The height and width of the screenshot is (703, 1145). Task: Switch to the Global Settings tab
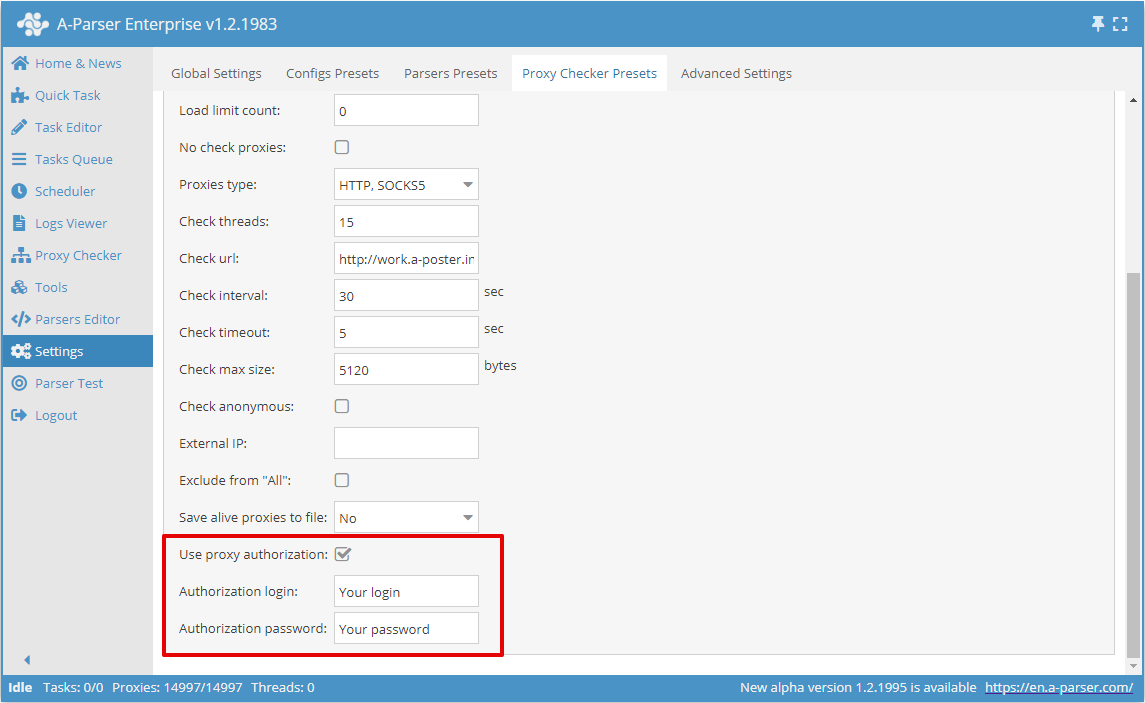coord(216,73)
